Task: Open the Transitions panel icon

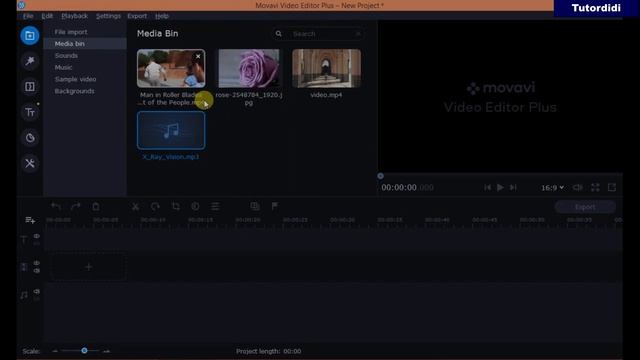Action: pos(30,87)
